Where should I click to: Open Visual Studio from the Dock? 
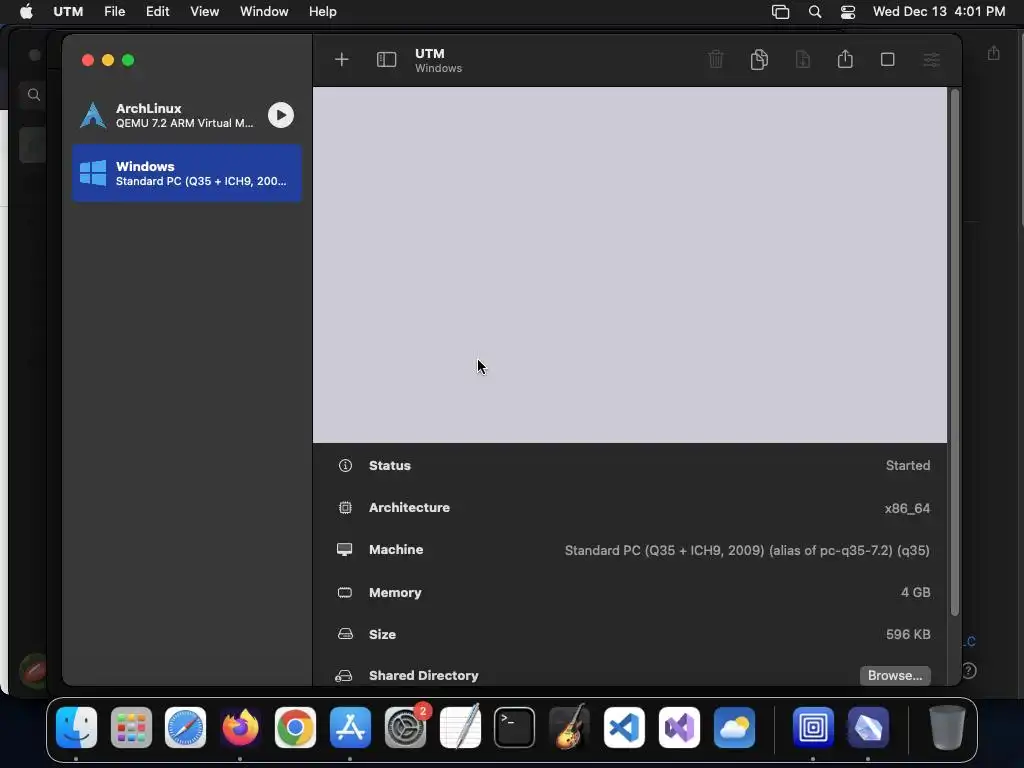(x=679, y=728)
